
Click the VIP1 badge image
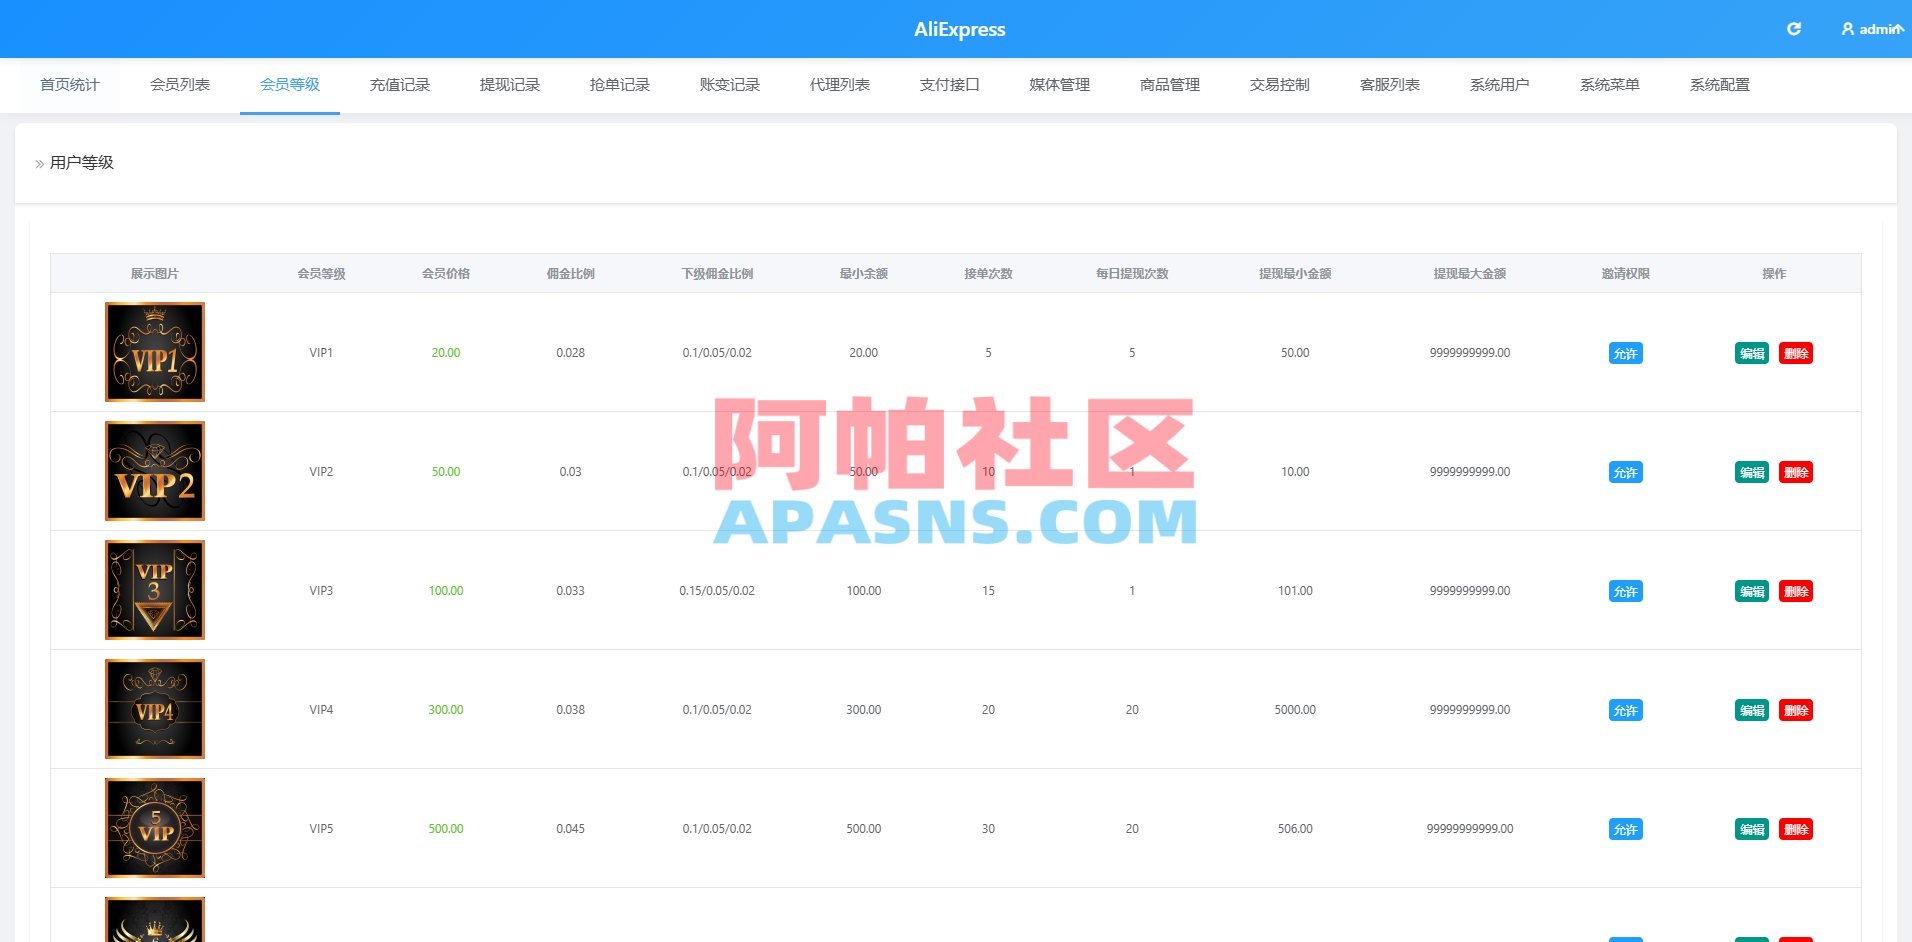pyautogui.click(x=155, y=352)
